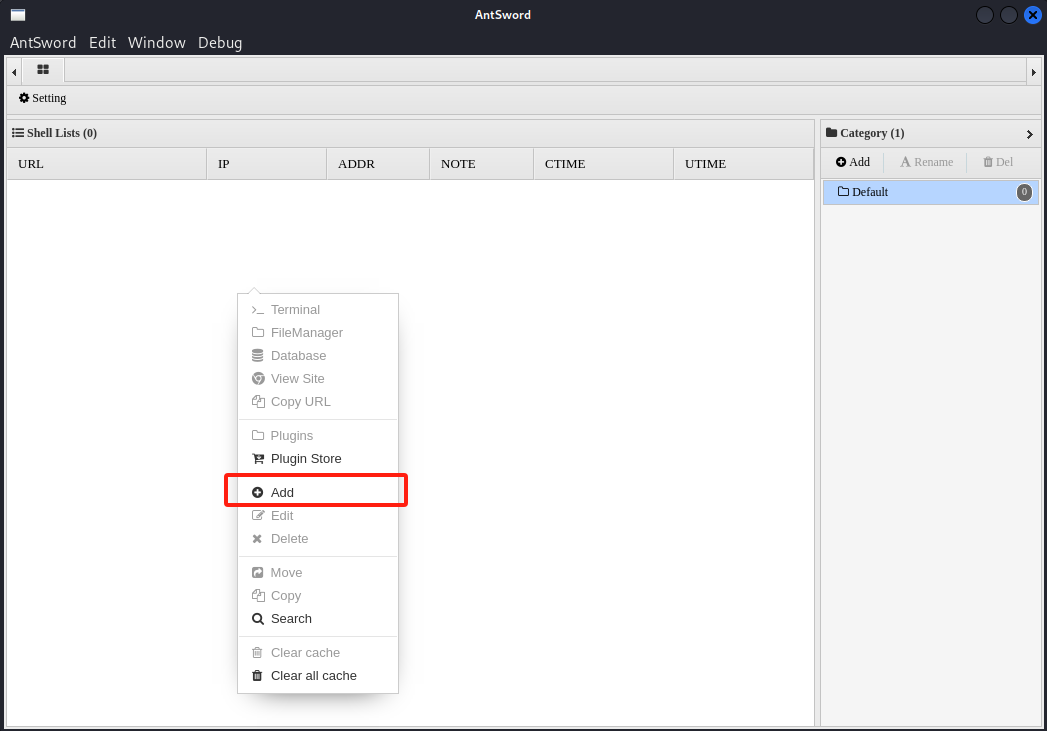Click the left tab scroll arrow
Viewport: 1047px width, 731px height.
tap(14, 72)
